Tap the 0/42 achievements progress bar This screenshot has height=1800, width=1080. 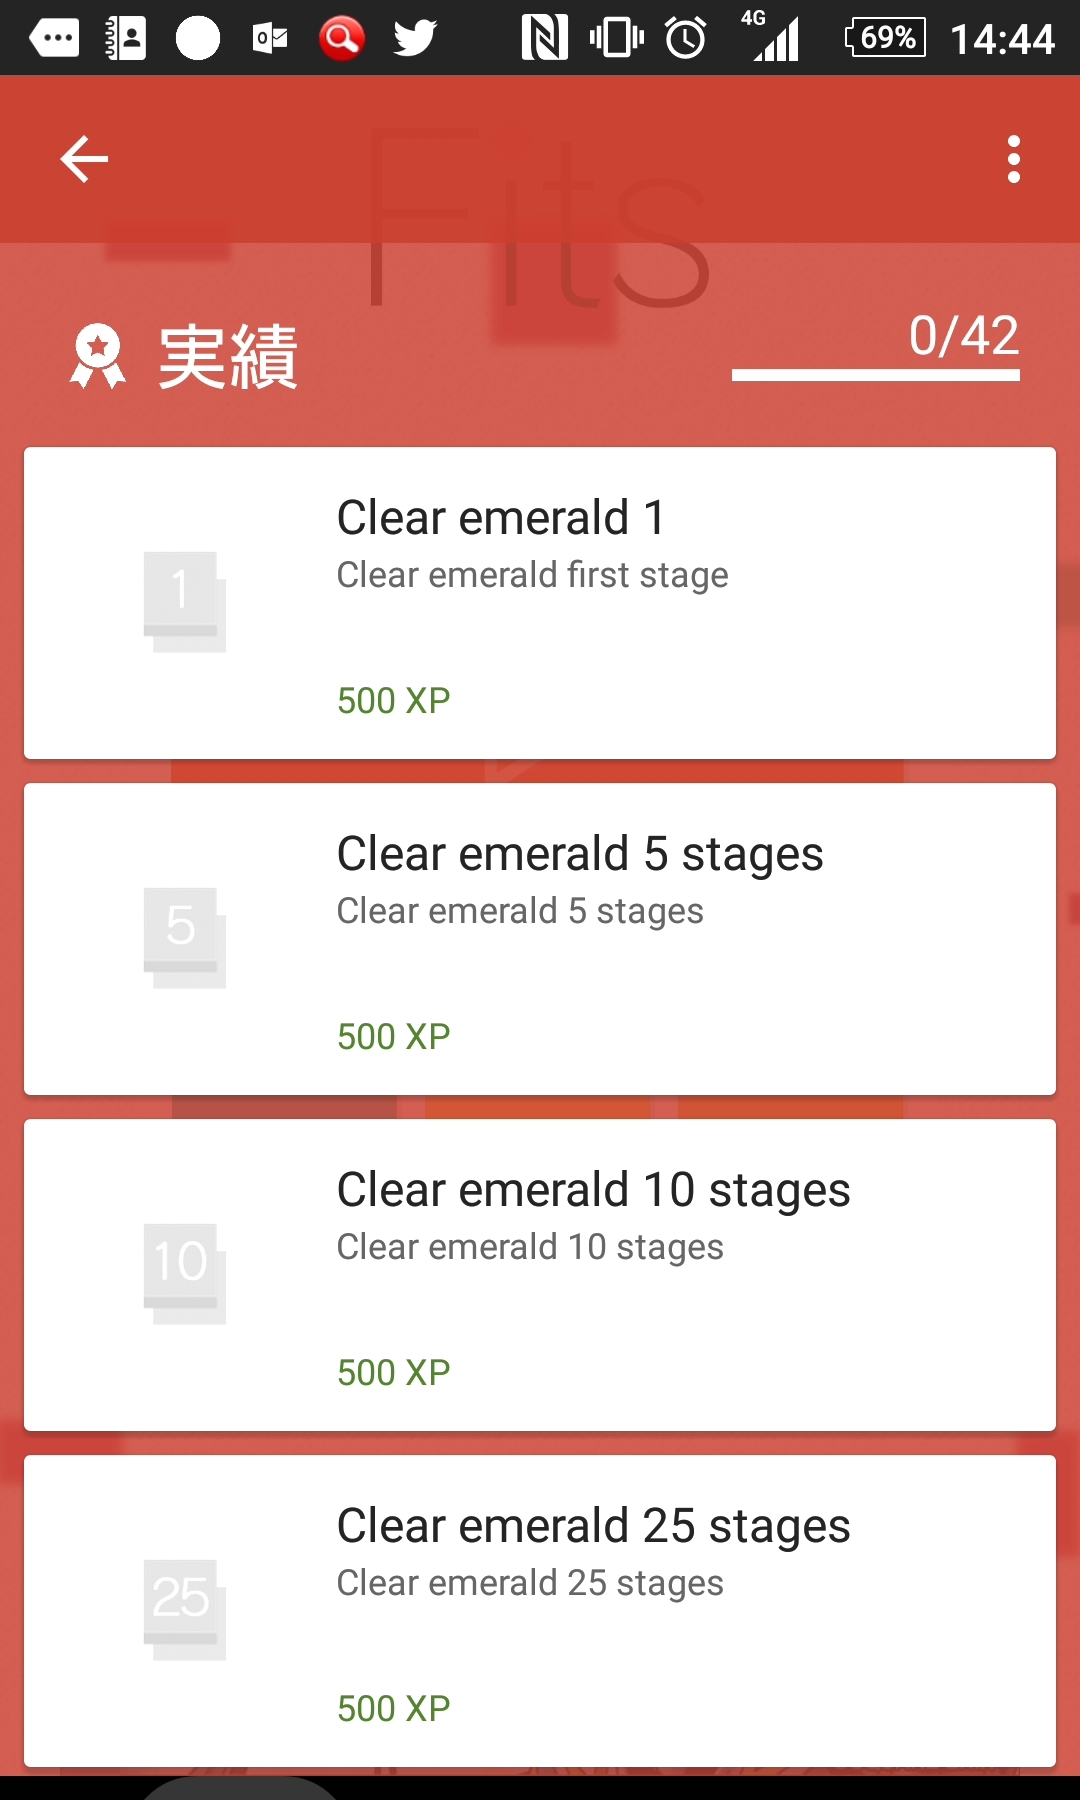[x=875, y=375]
